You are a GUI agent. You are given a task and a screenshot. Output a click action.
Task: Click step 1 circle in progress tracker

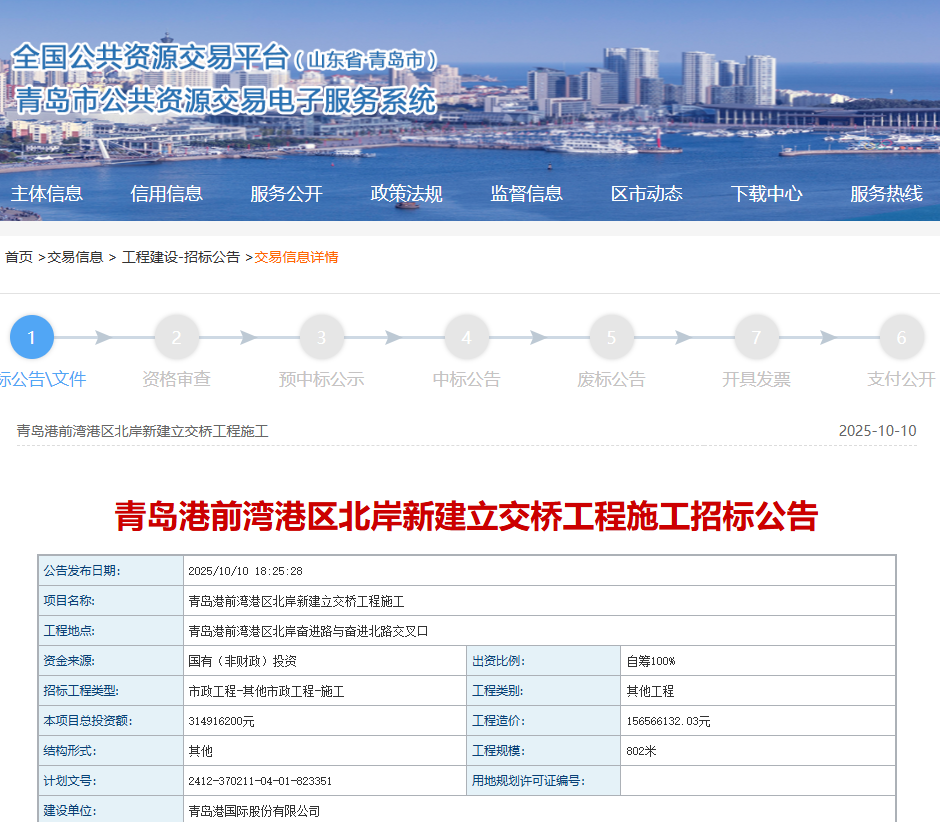(x=32, y=337)
